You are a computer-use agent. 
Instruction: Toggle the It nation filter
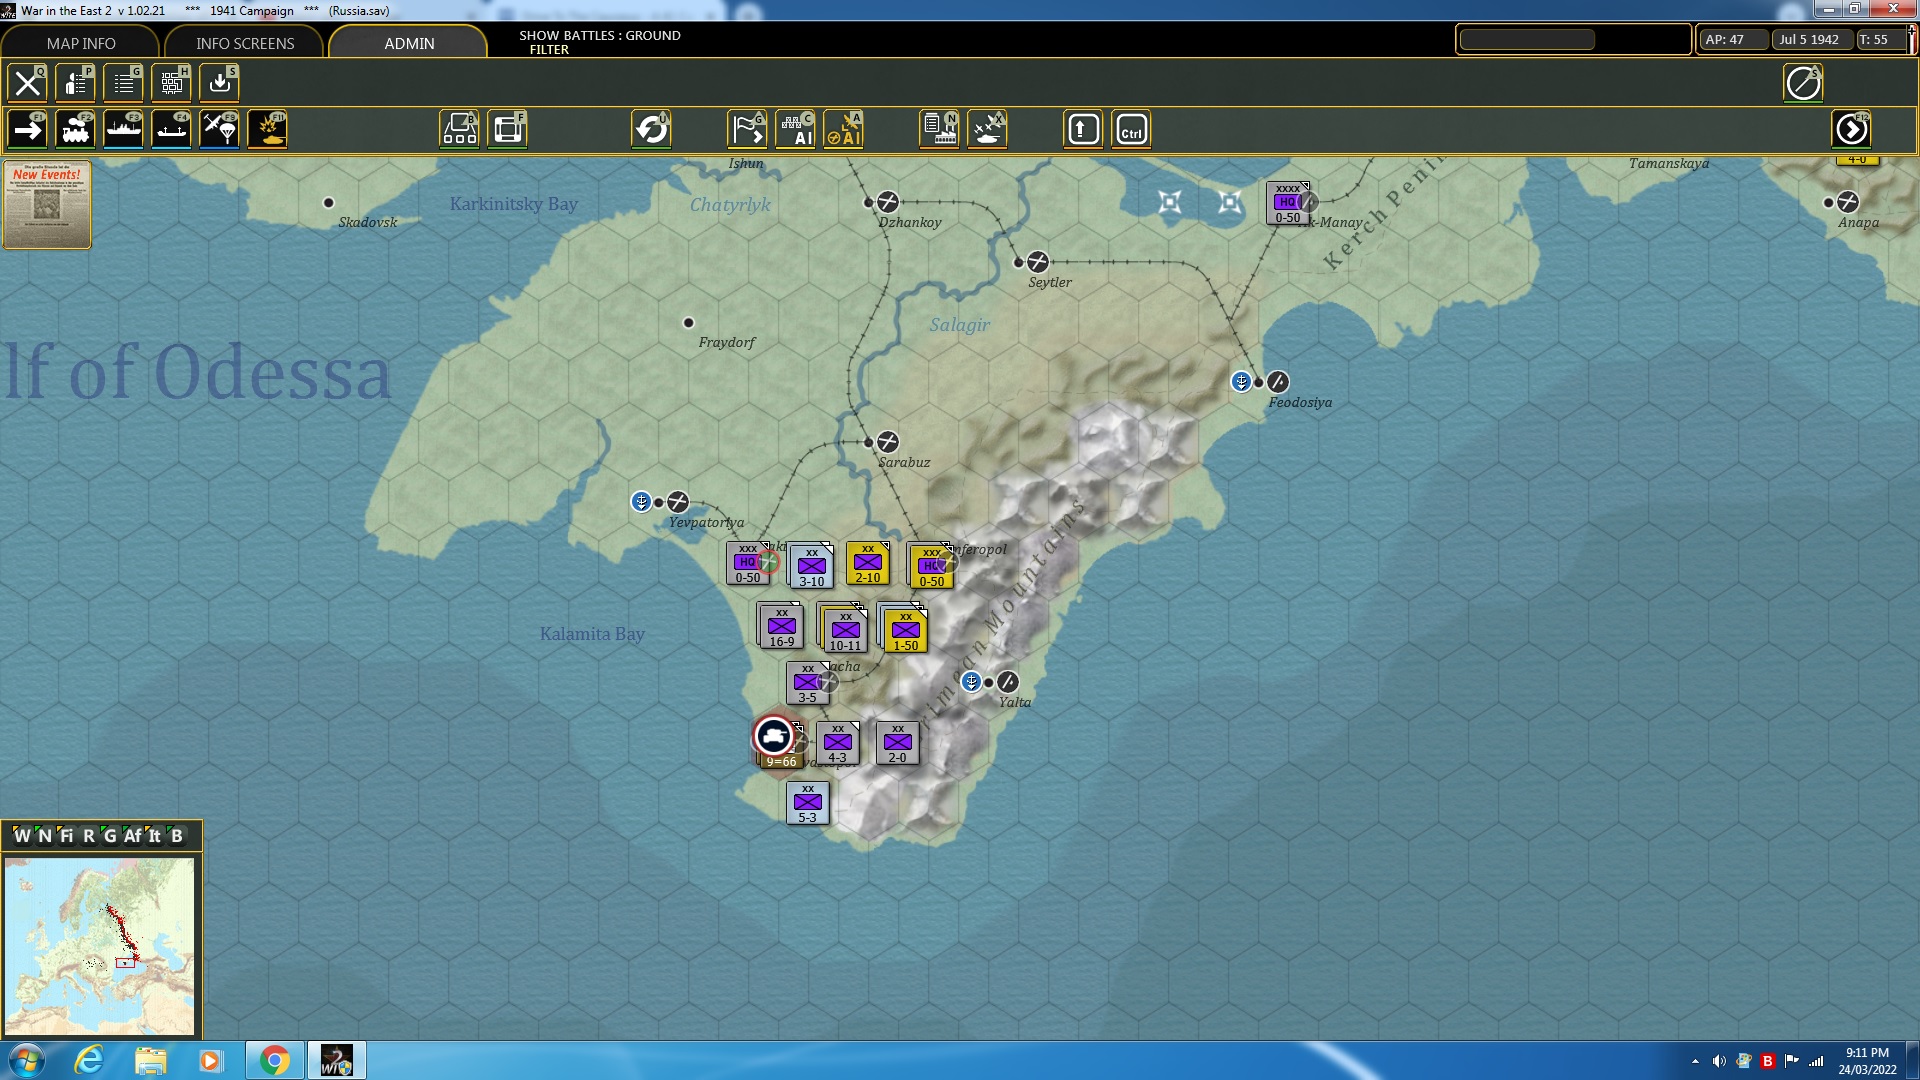(x=155, y=836)
